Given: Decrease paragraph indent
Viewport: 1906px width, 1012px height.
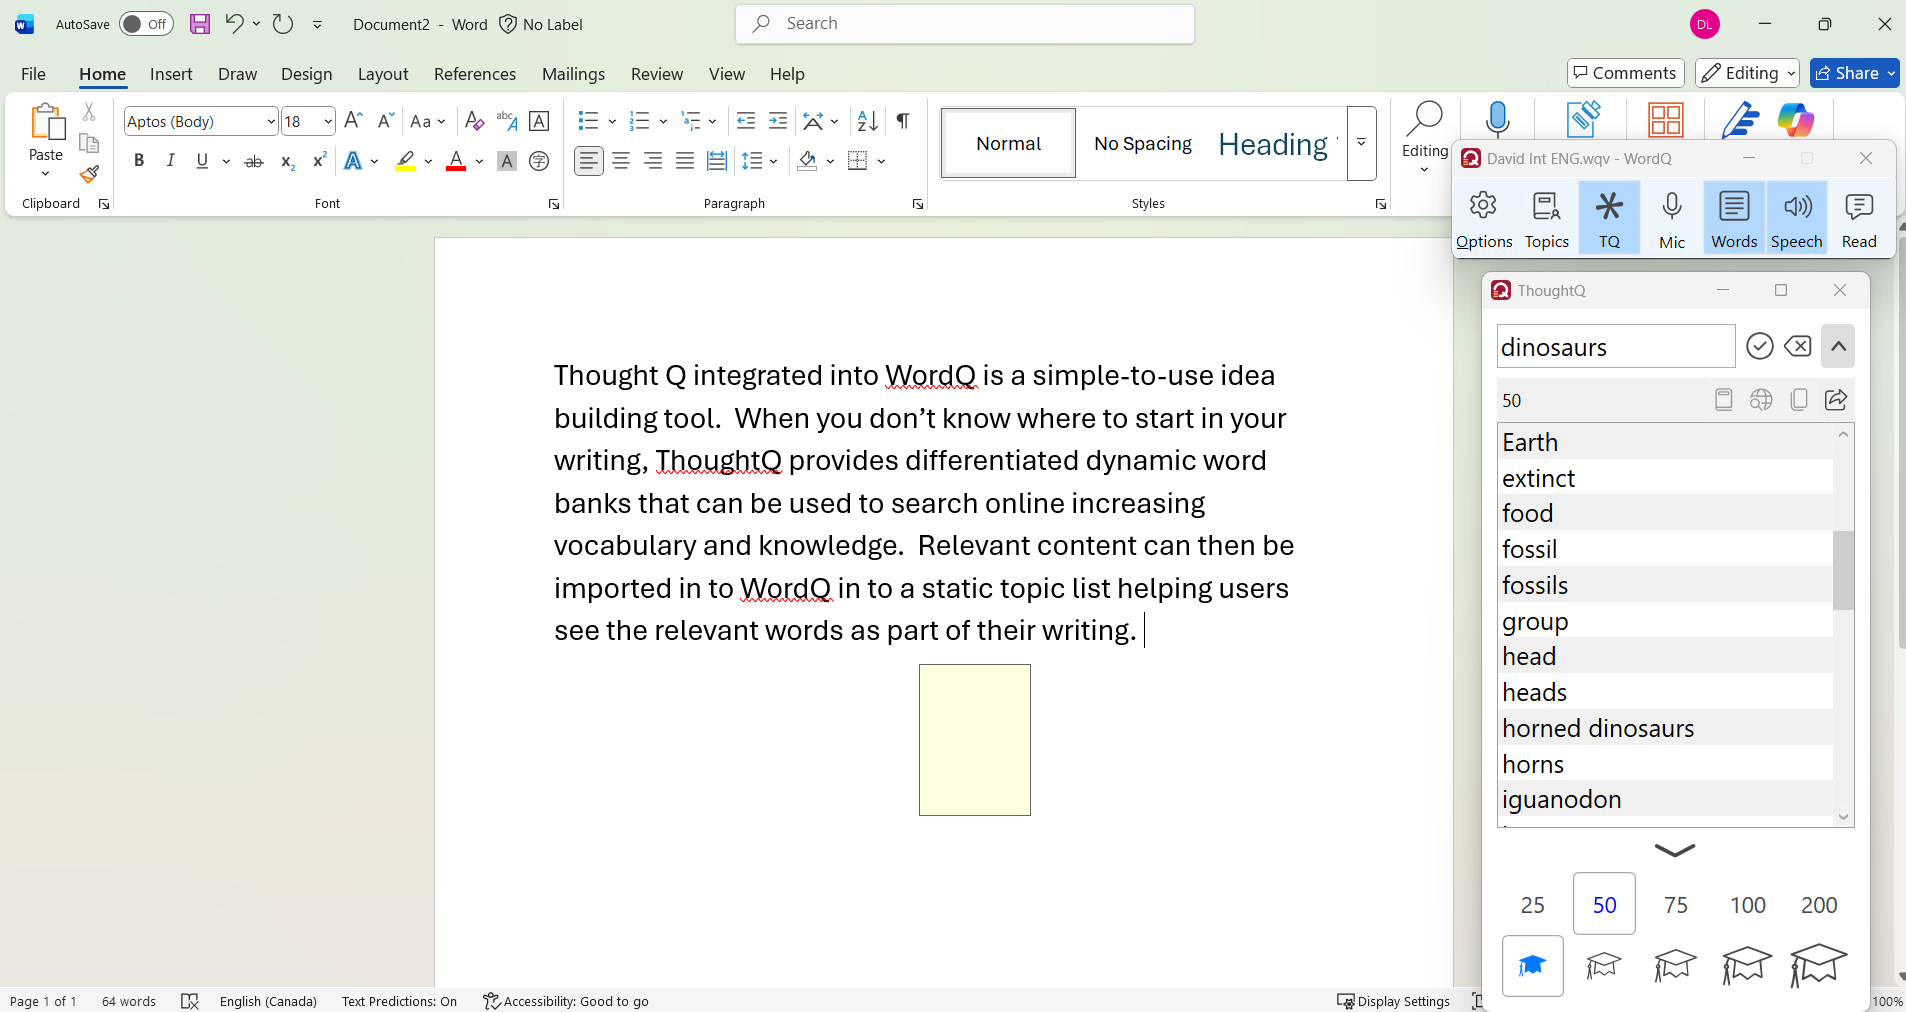Looking at the screenshot, I should coord(746,121).
